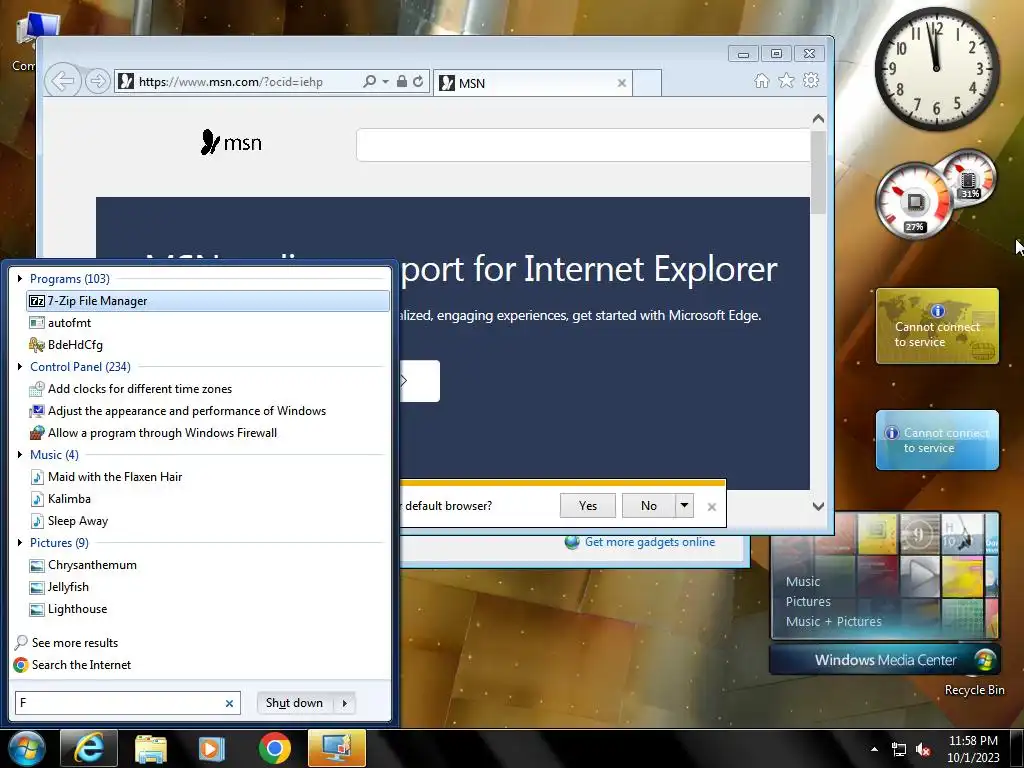The image size is (1024, 768).
Task: Collapse the Control Panel (234) group
Action: [20, 367]
